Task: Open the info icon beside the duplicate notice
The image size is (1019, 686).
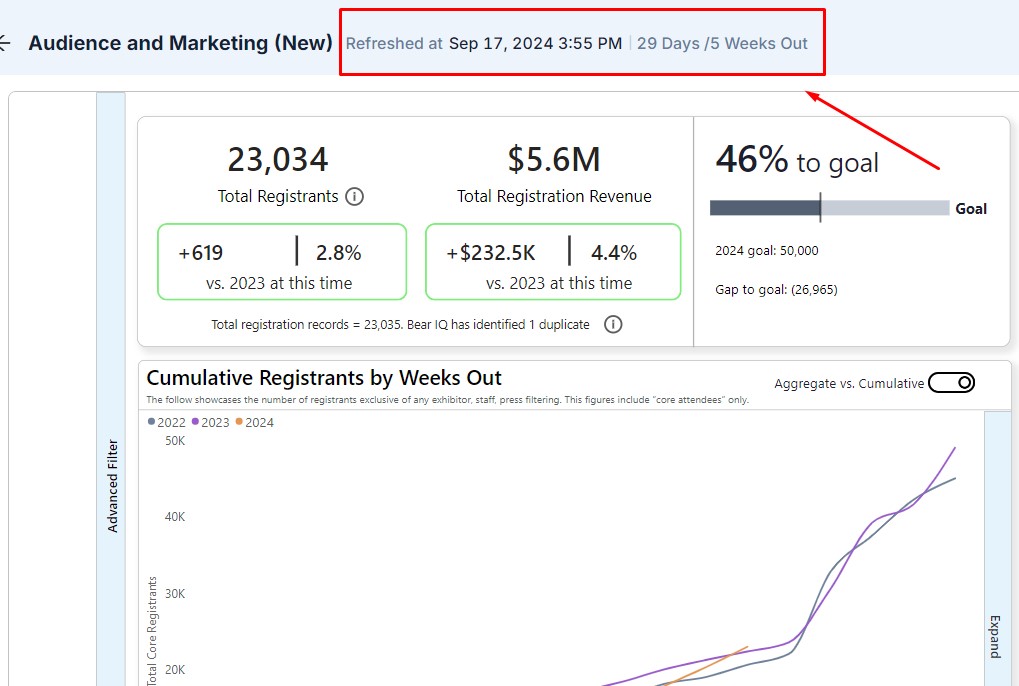Action: [613, 325]
